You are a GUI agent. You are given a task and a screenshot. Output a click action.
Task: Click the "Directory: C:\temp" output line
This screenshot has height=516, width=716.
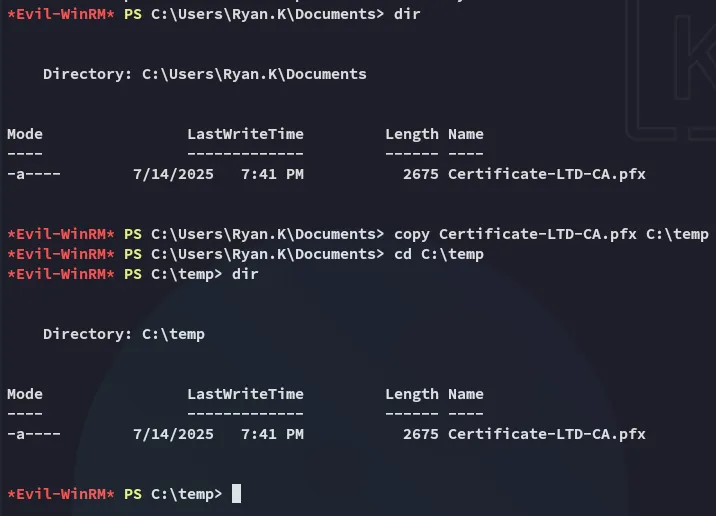click(x=124, y=334)
